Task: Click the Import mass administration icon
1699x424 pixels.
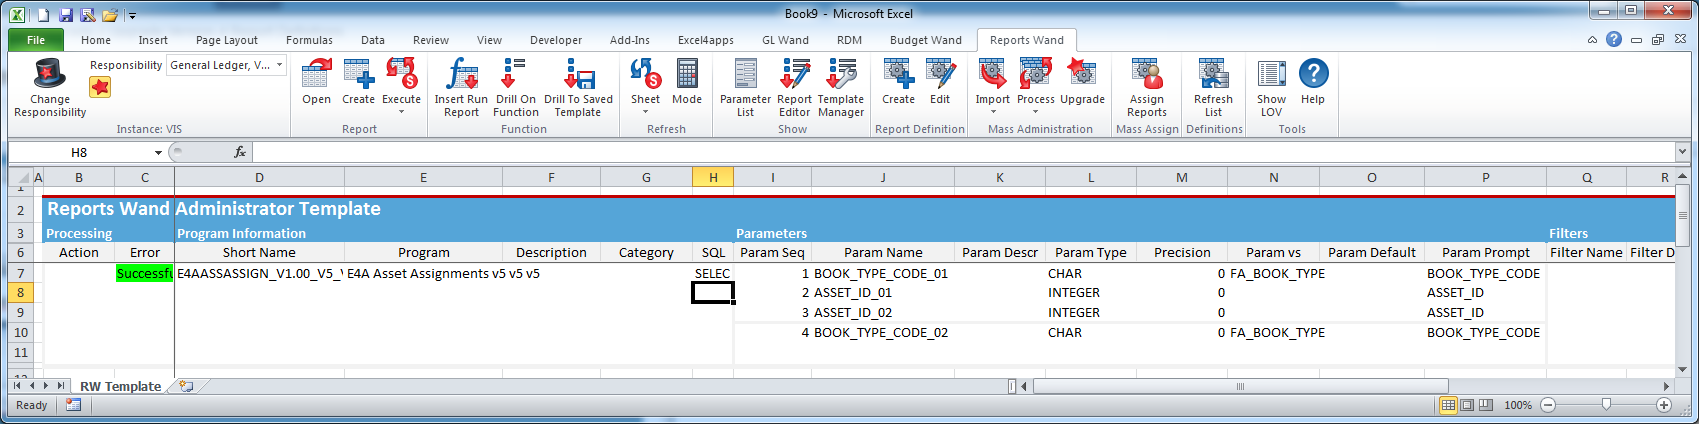Action: tap(992, 74)
